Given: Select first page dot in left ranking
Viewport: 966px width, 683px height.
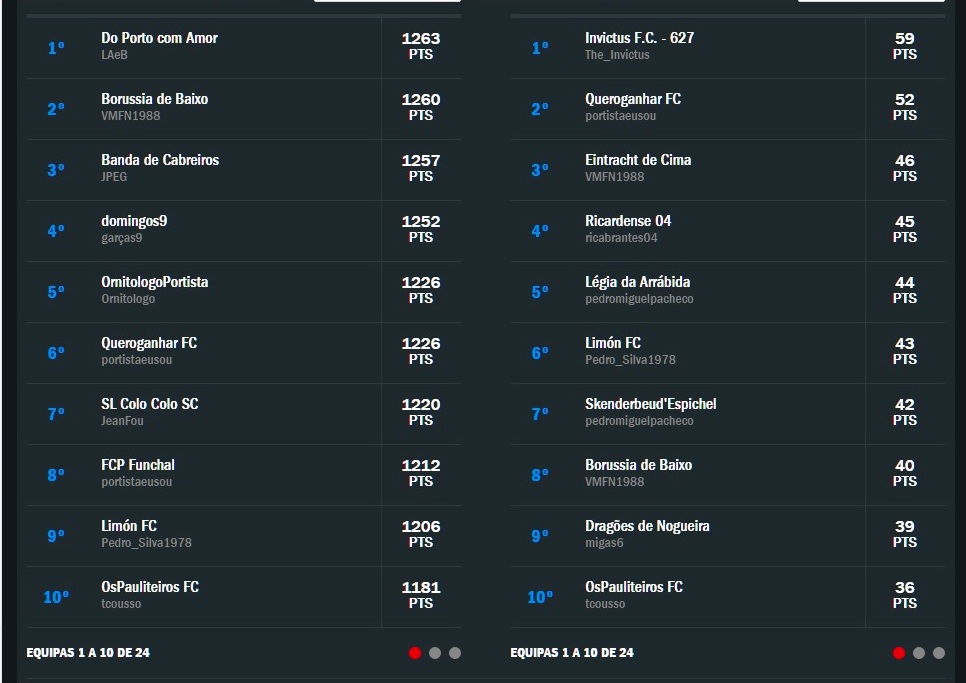Looking at the screenshot, I should [415, 653].
